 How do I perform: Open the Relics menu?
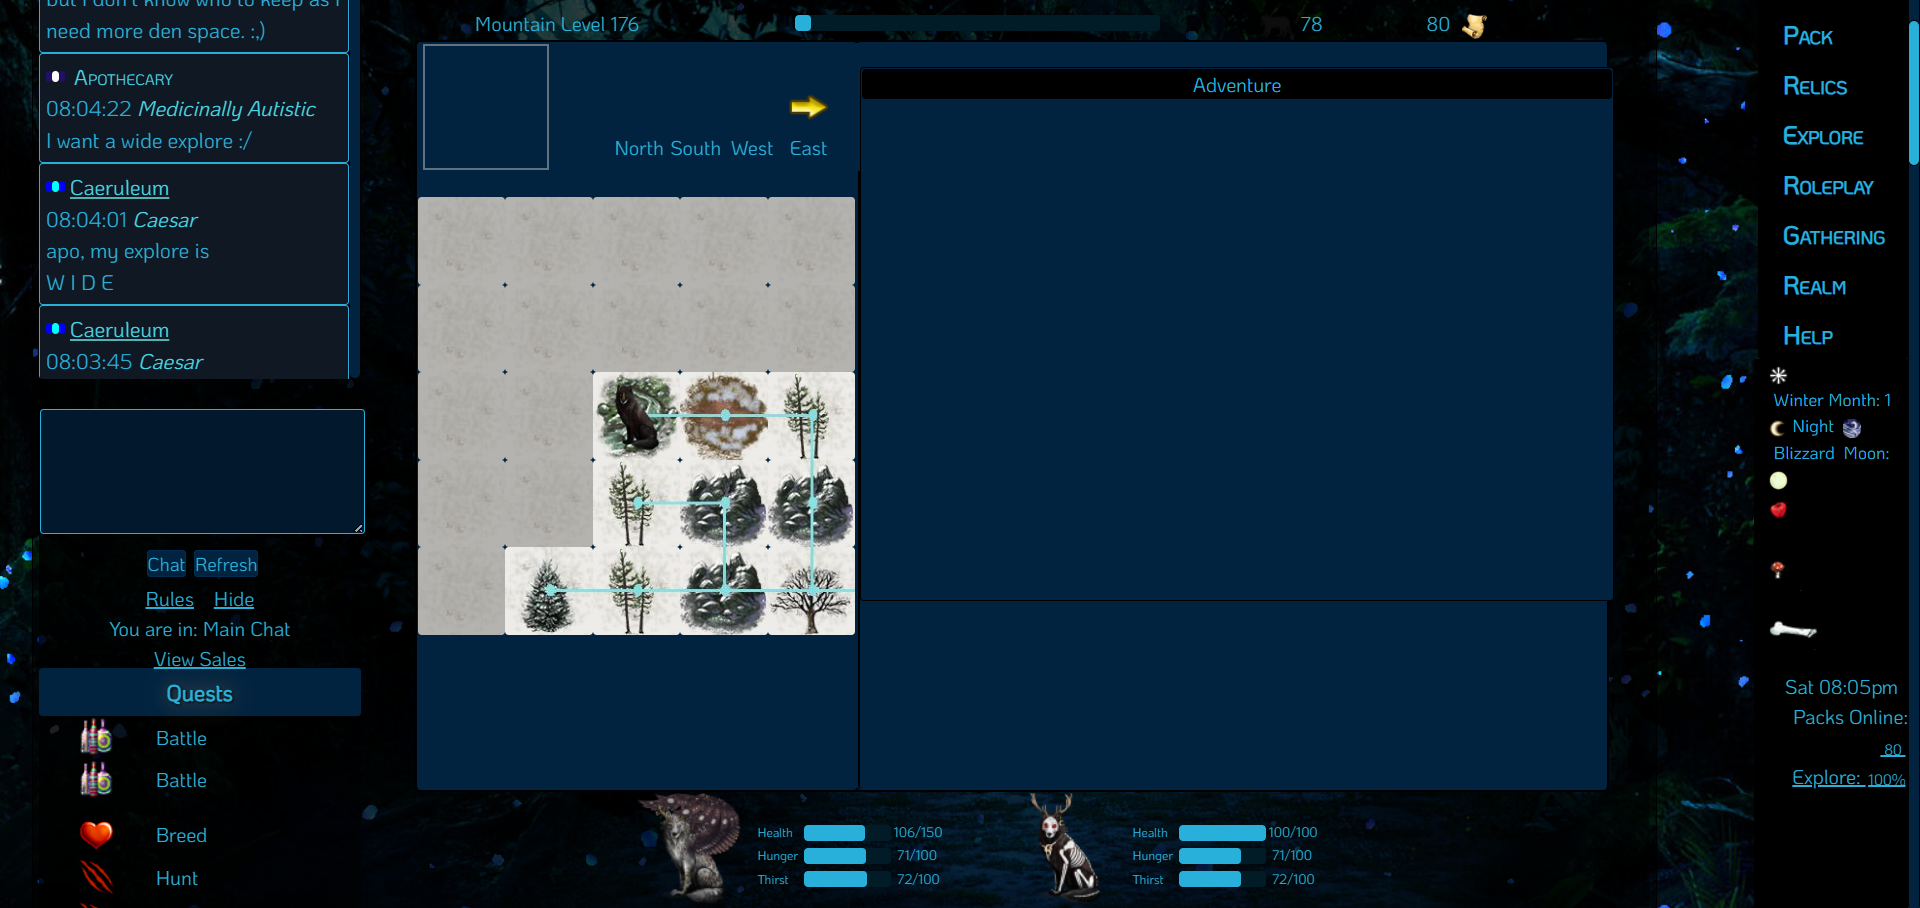[1815, 87]
